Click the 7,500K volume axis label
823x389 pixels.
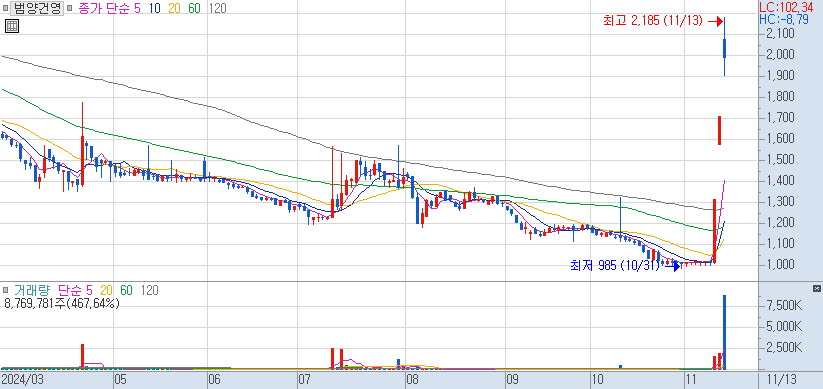(x=784, y=306)
